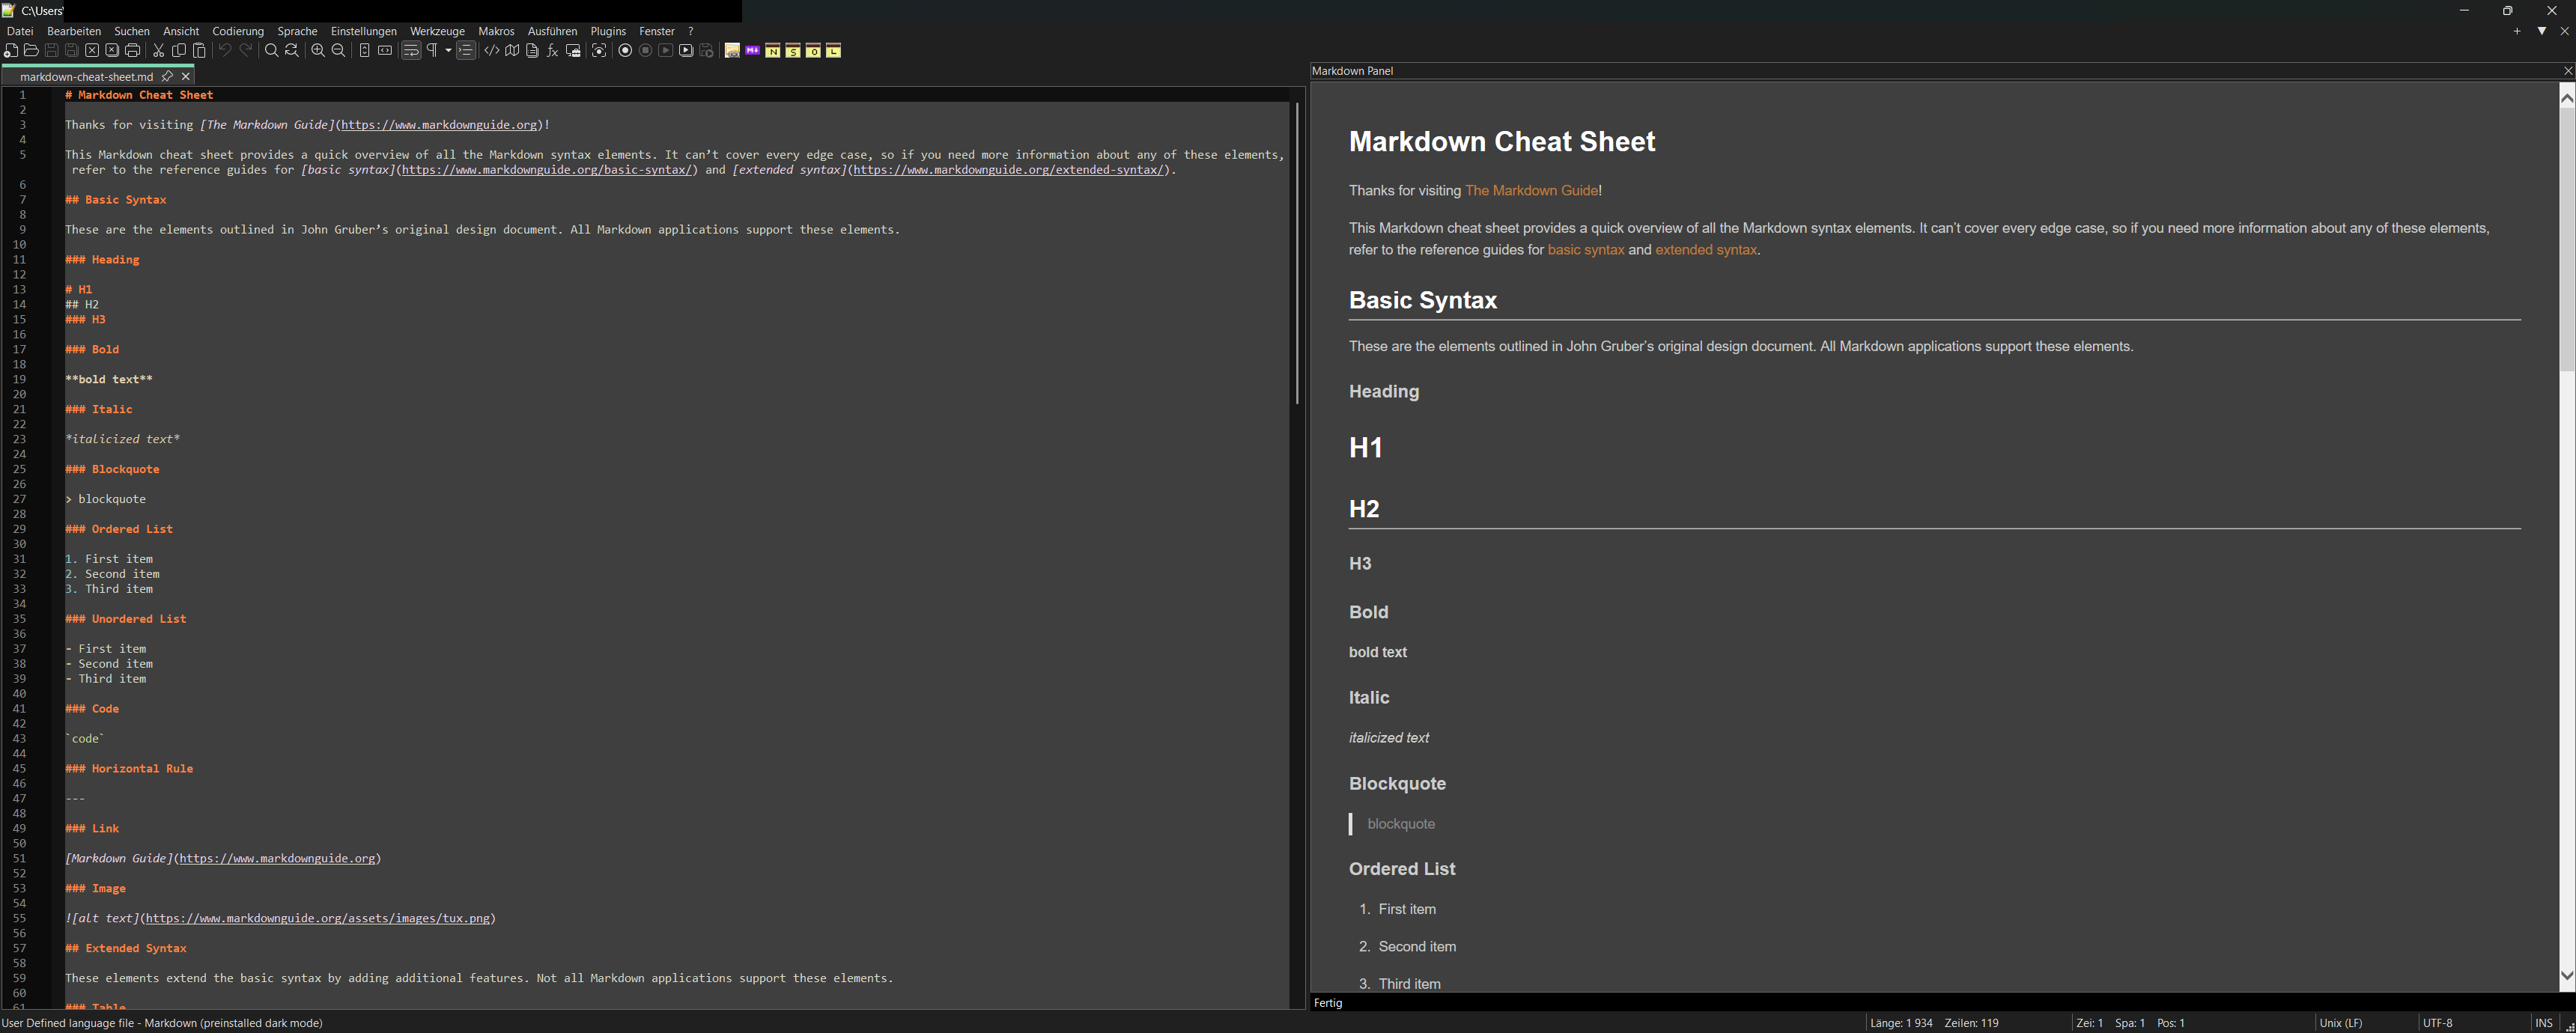This screenshot has height=1033, width=2576.
Task: Click the Paste toolbar icon
Action: click(200, 50)
